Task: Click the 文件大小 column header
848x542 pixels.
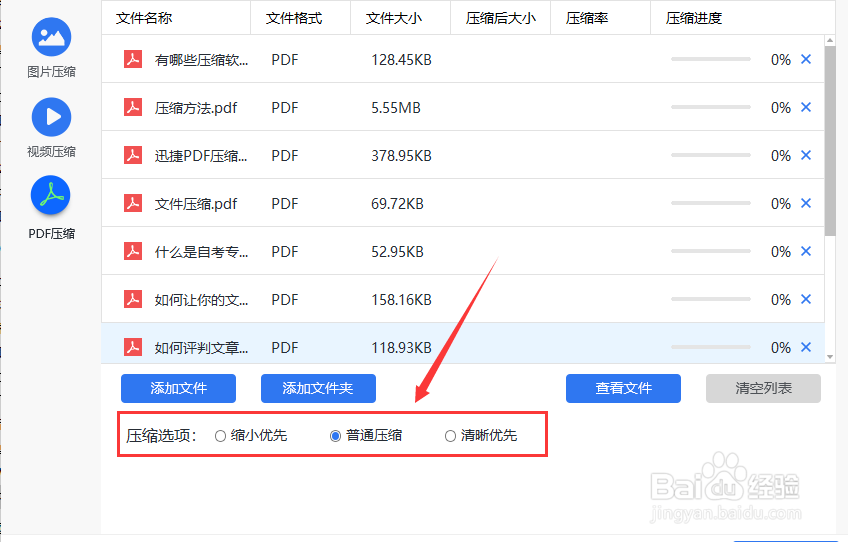Action: 401,18
